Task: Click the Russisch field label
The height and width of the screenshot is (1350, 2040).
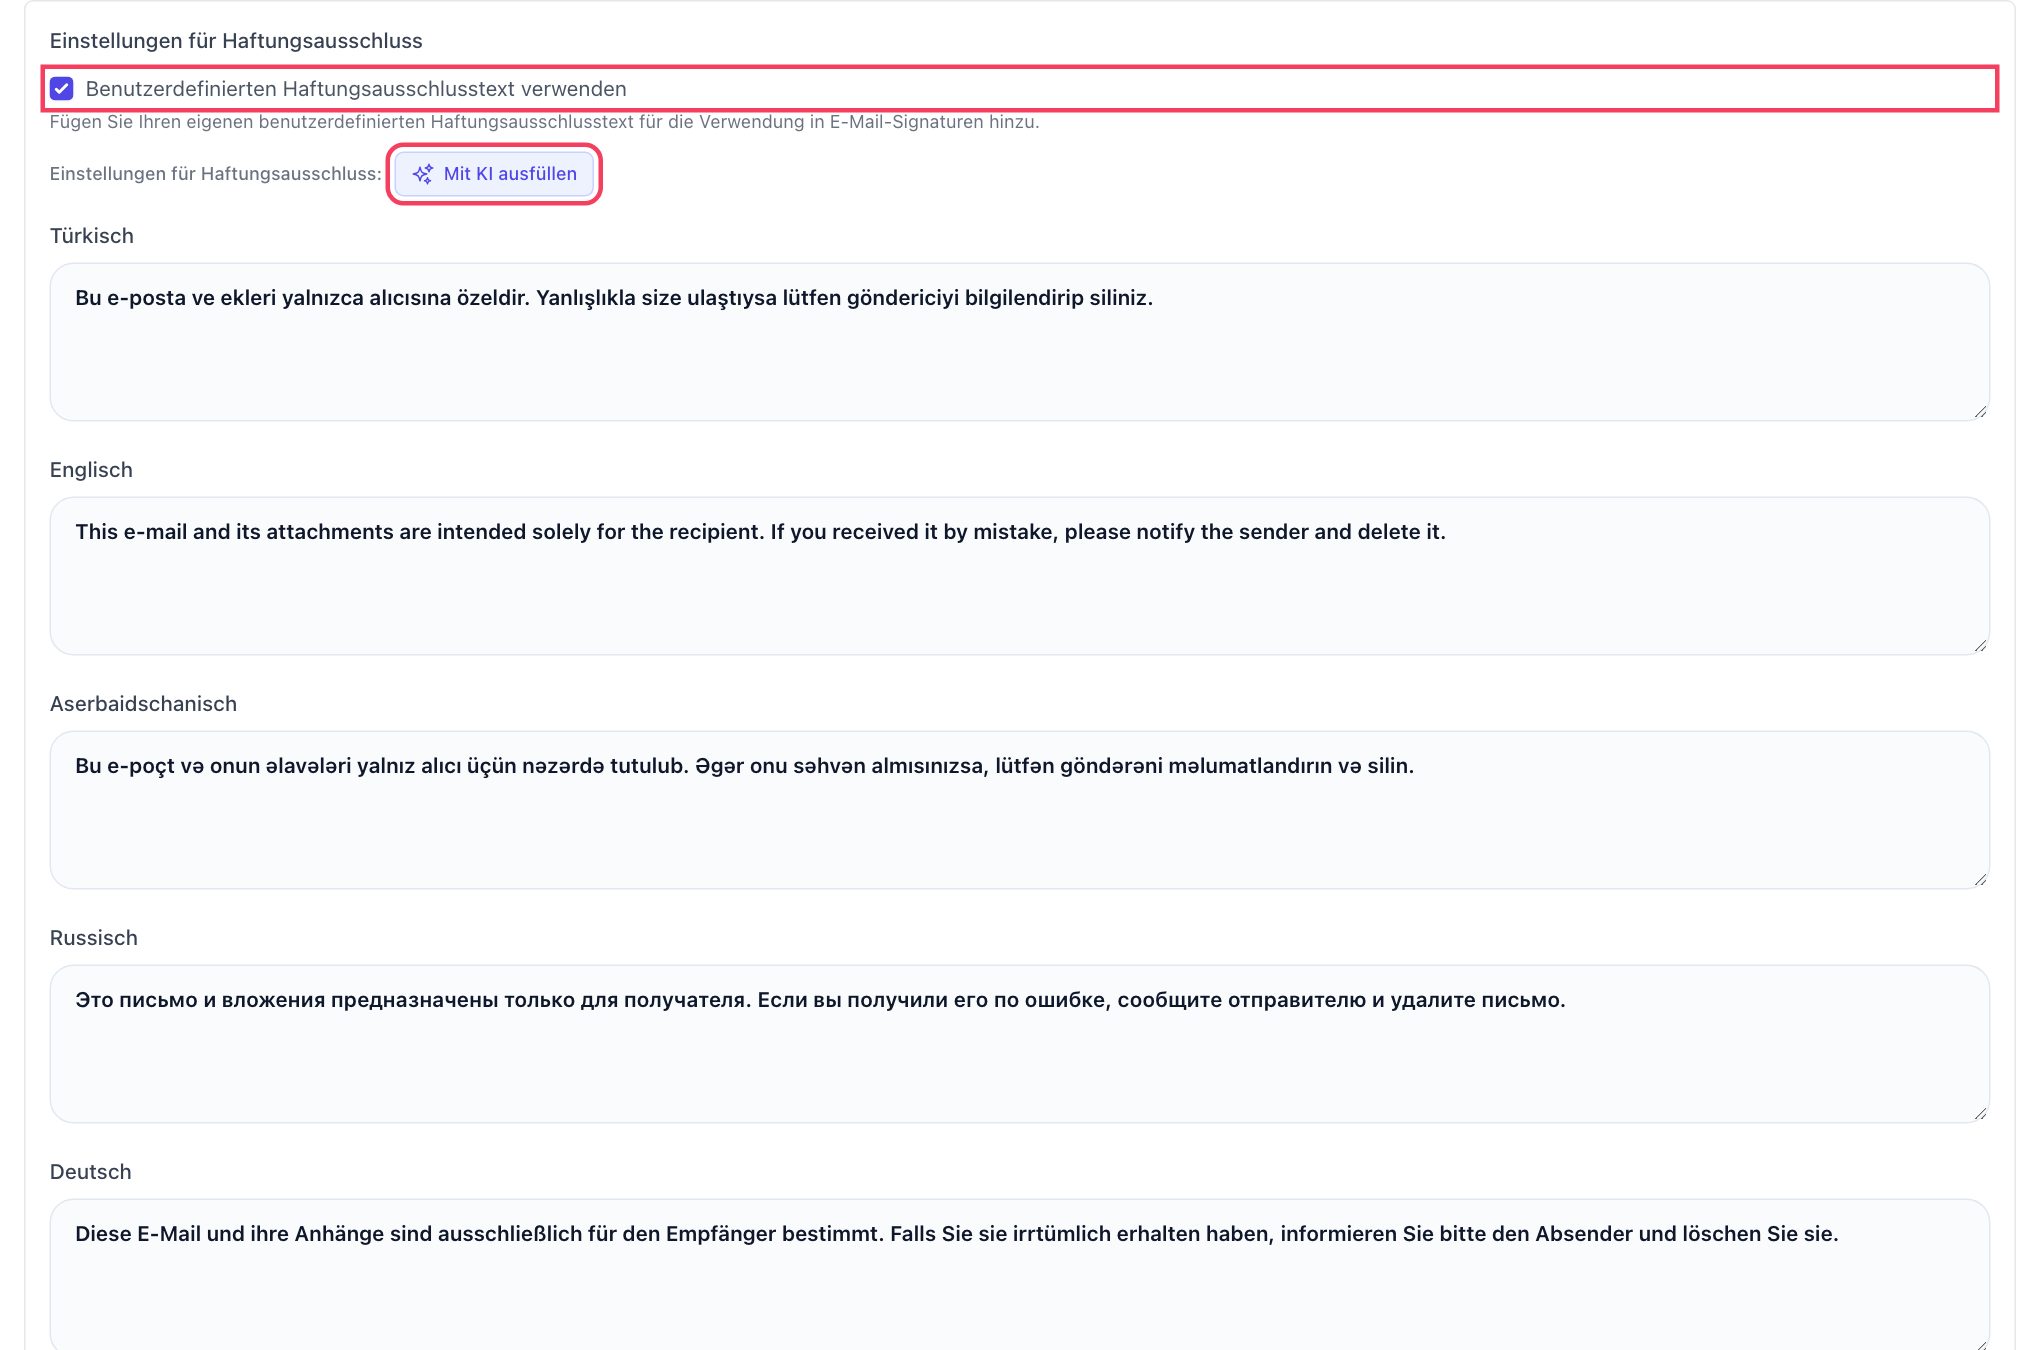Action: click(x=94, y=938)
